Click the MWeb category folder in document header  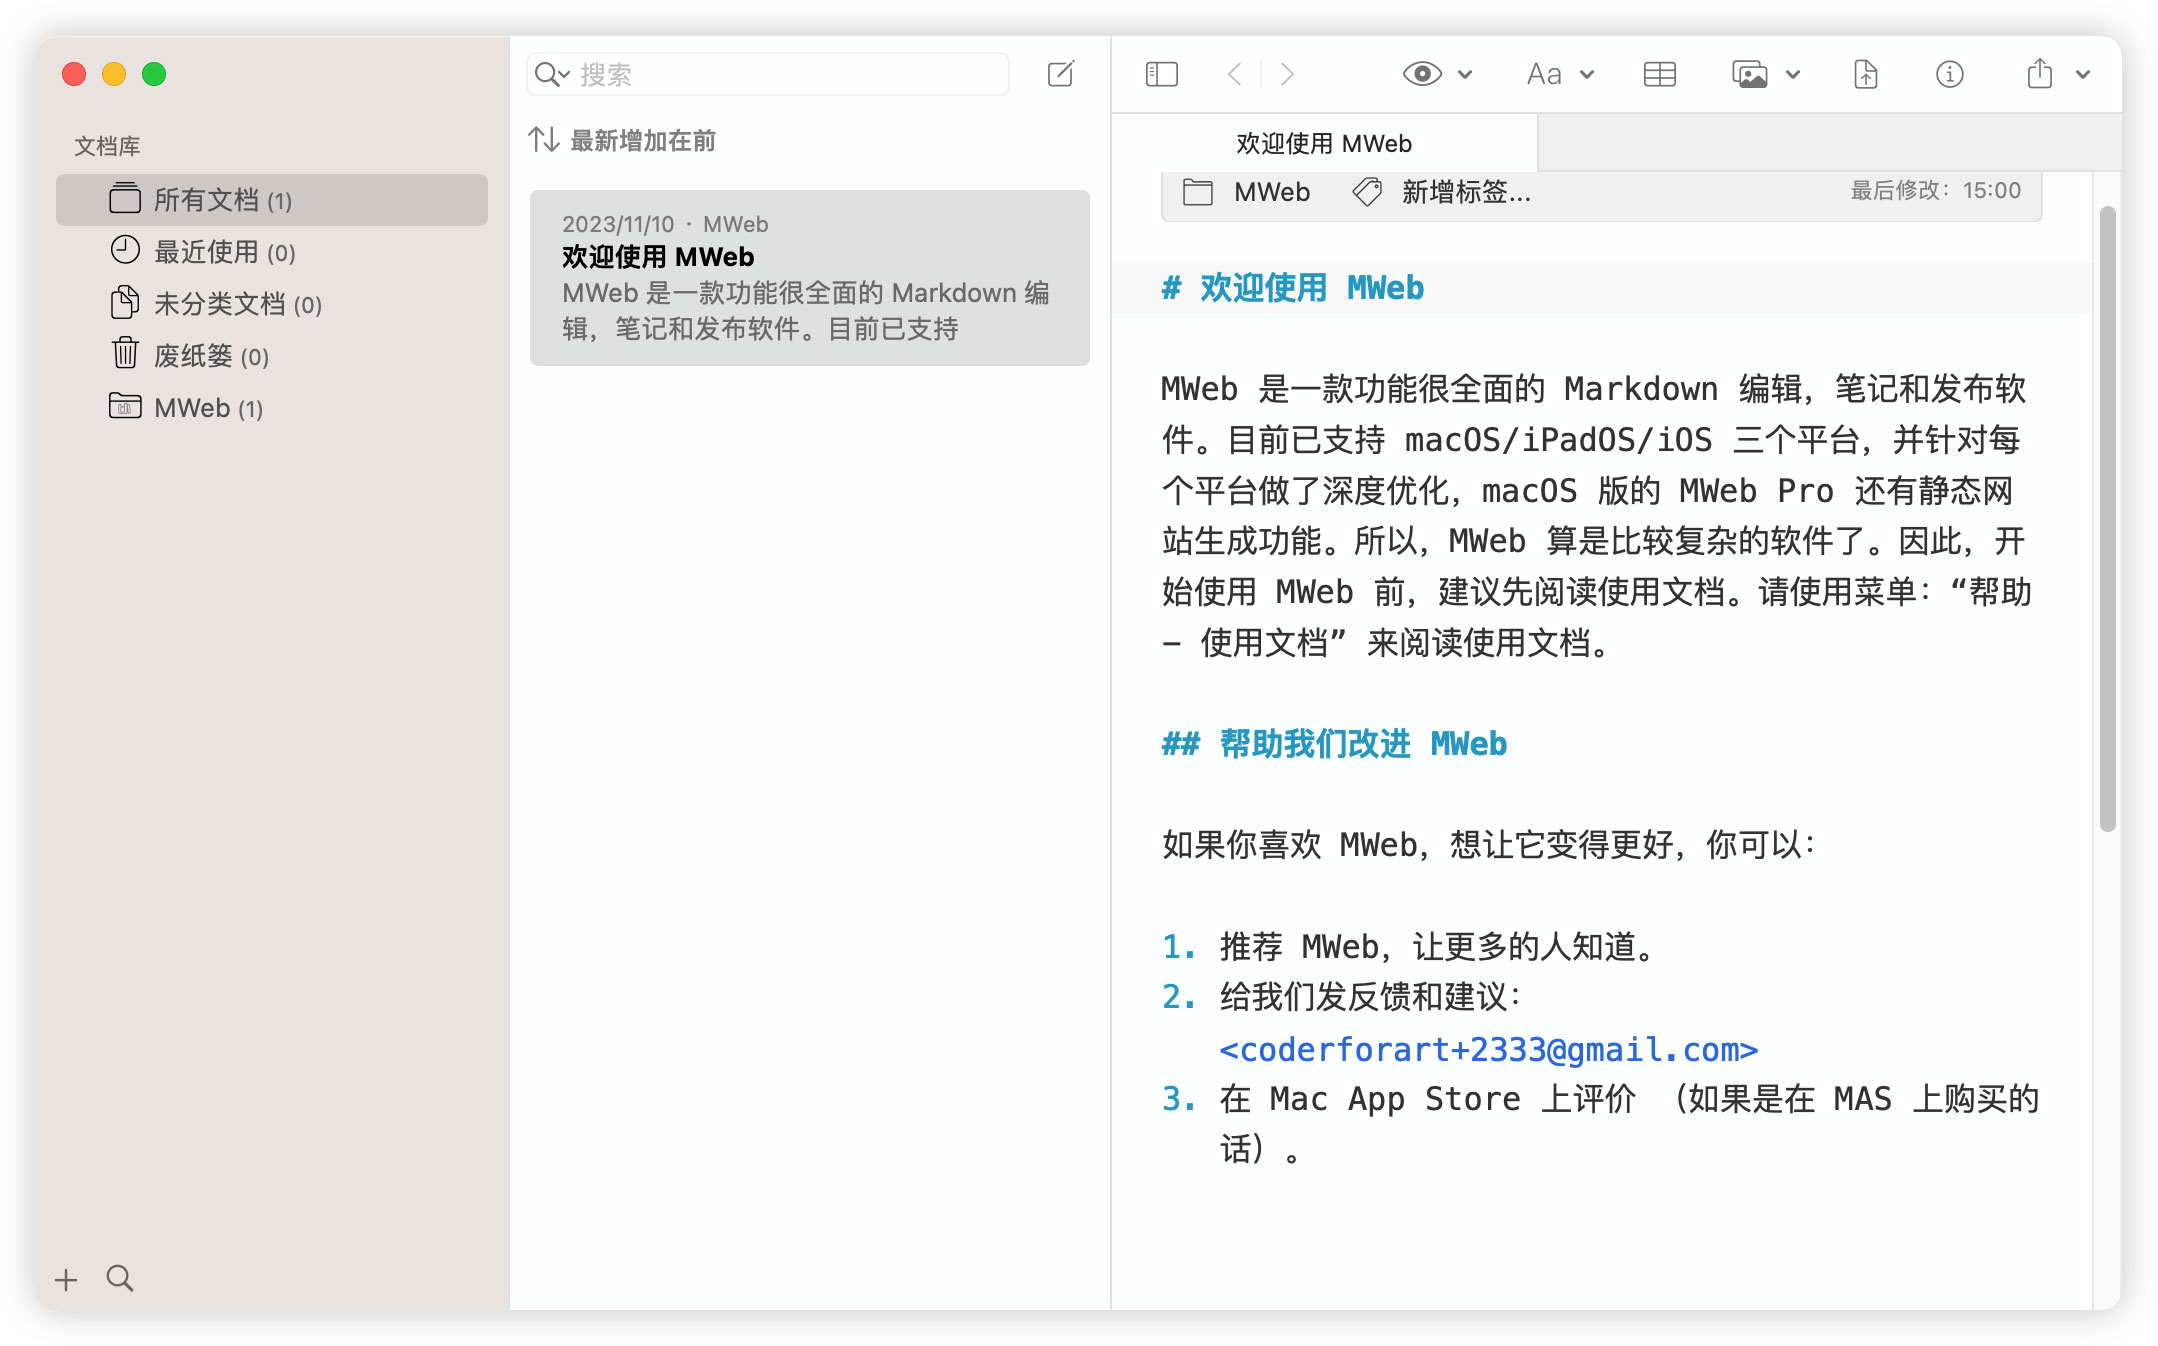[x=1272, y=192]
